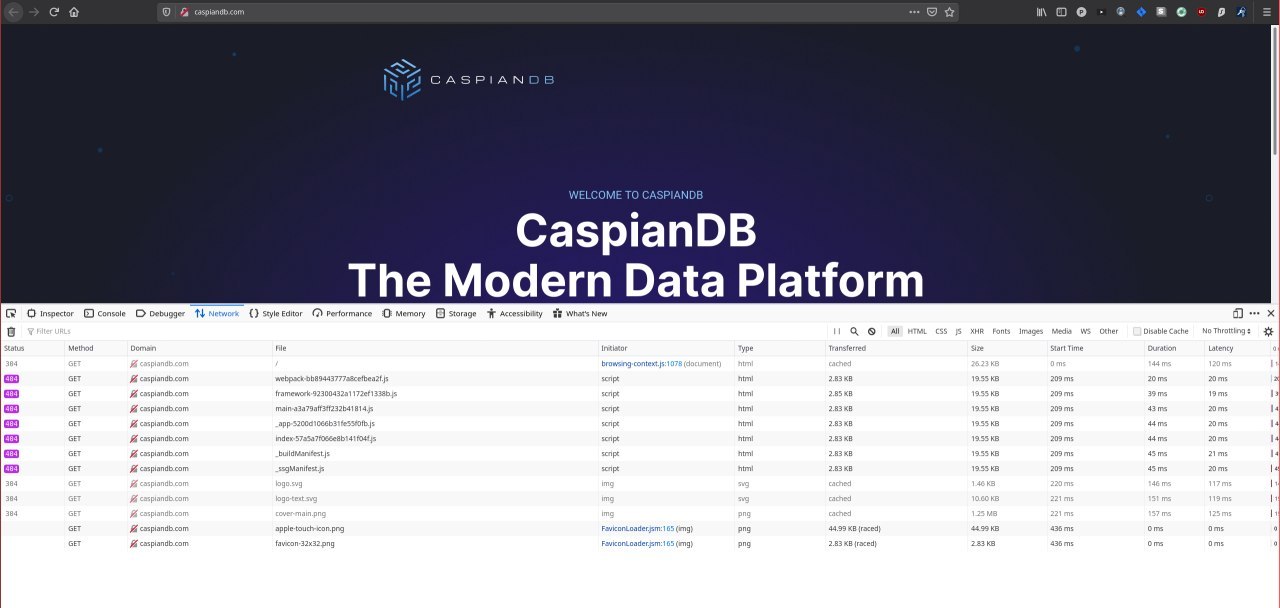Click the CaspianDB logo on the page

click(x=469, y=80)
